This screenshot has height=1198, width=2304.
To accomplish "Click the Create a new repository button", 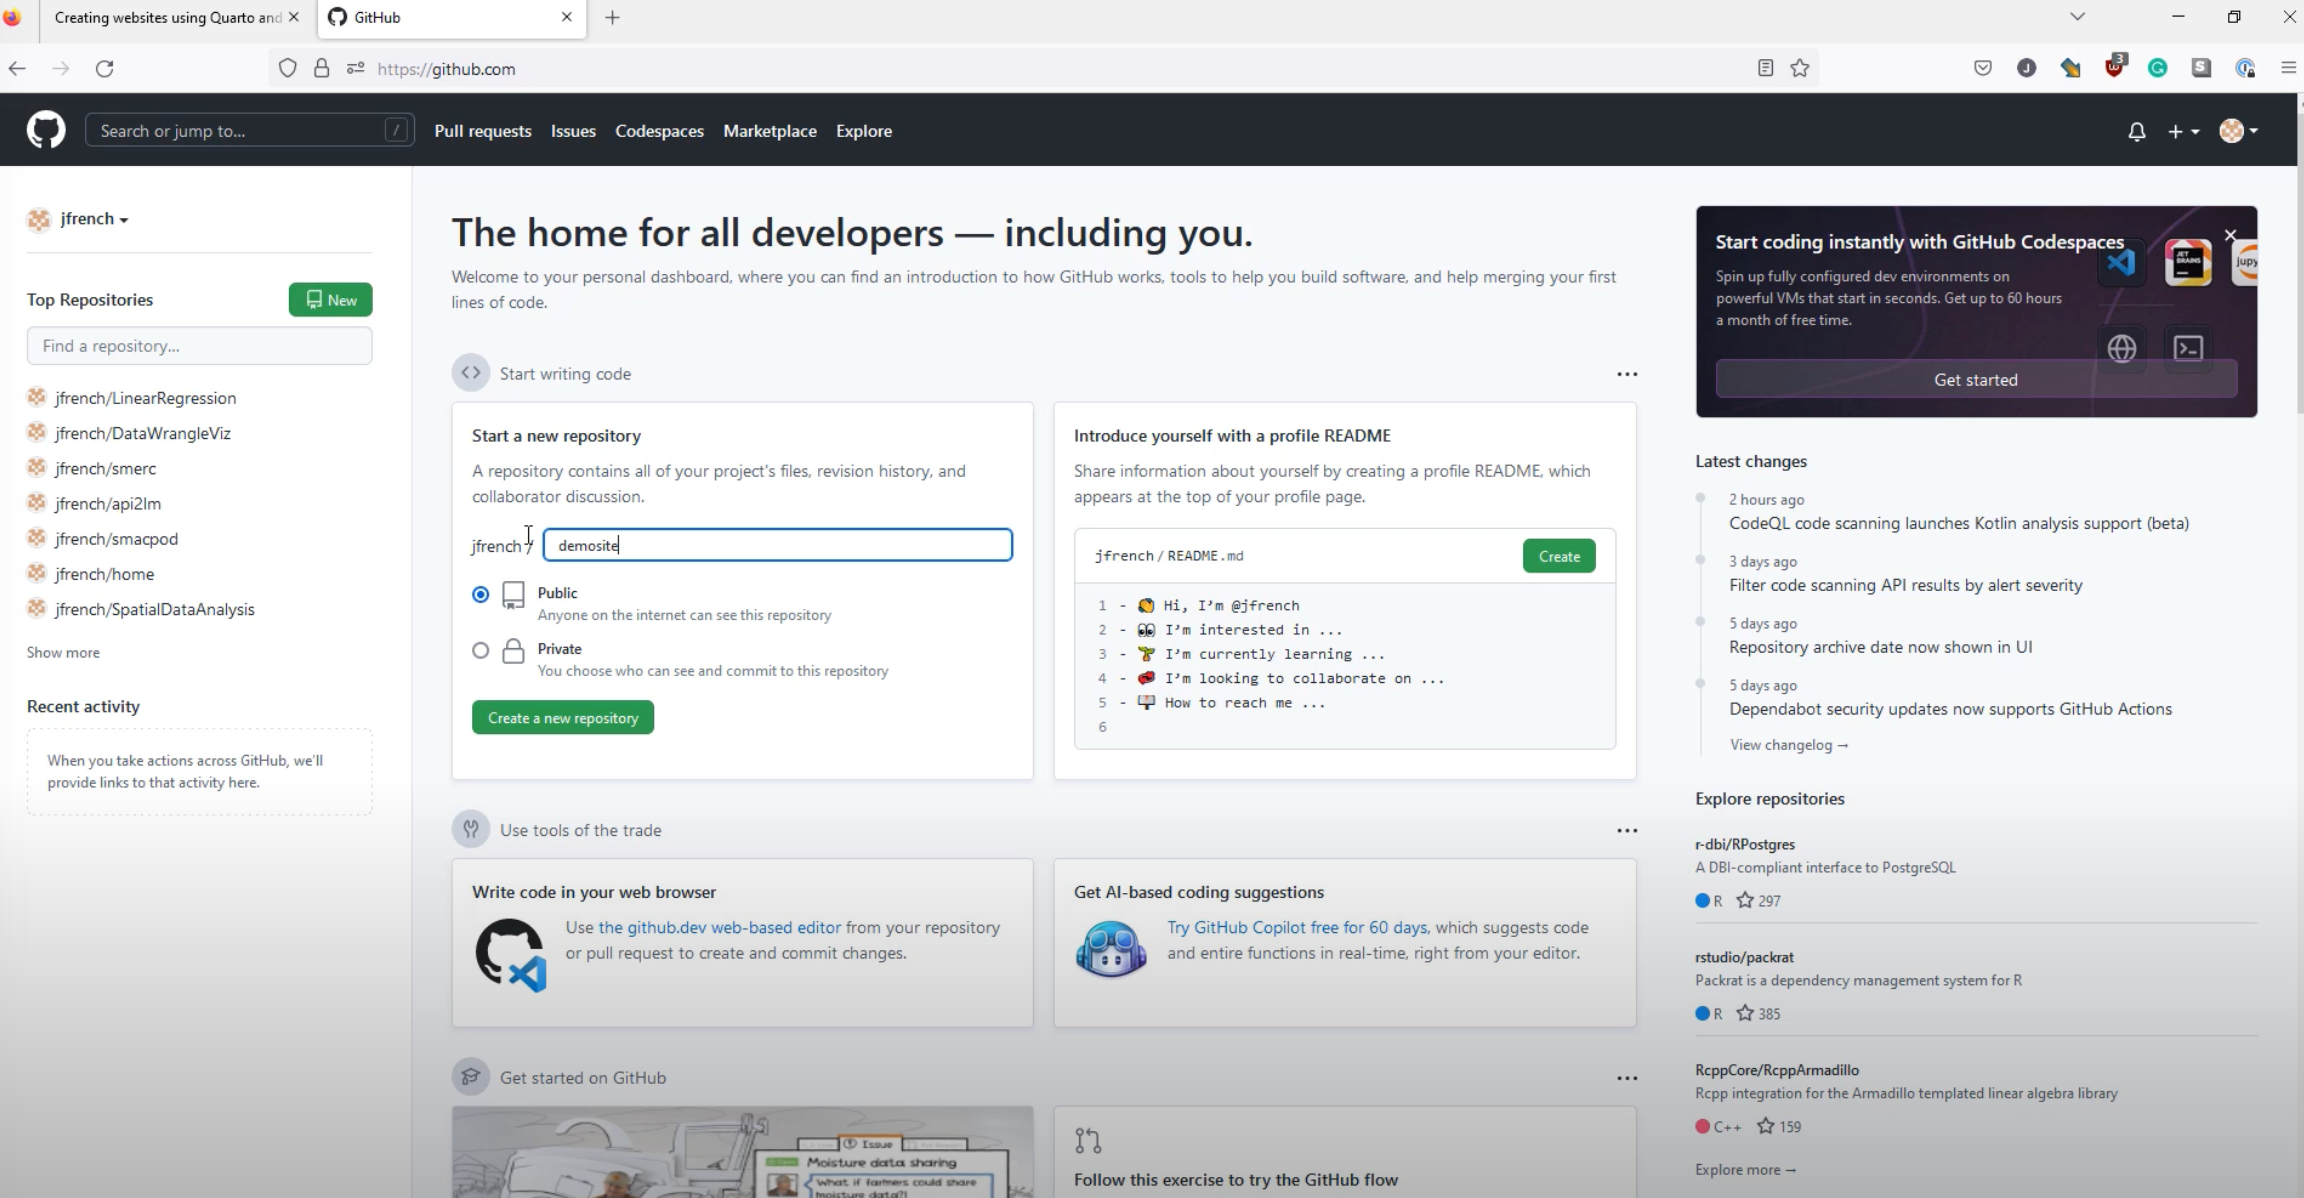I will coord(563,718).
